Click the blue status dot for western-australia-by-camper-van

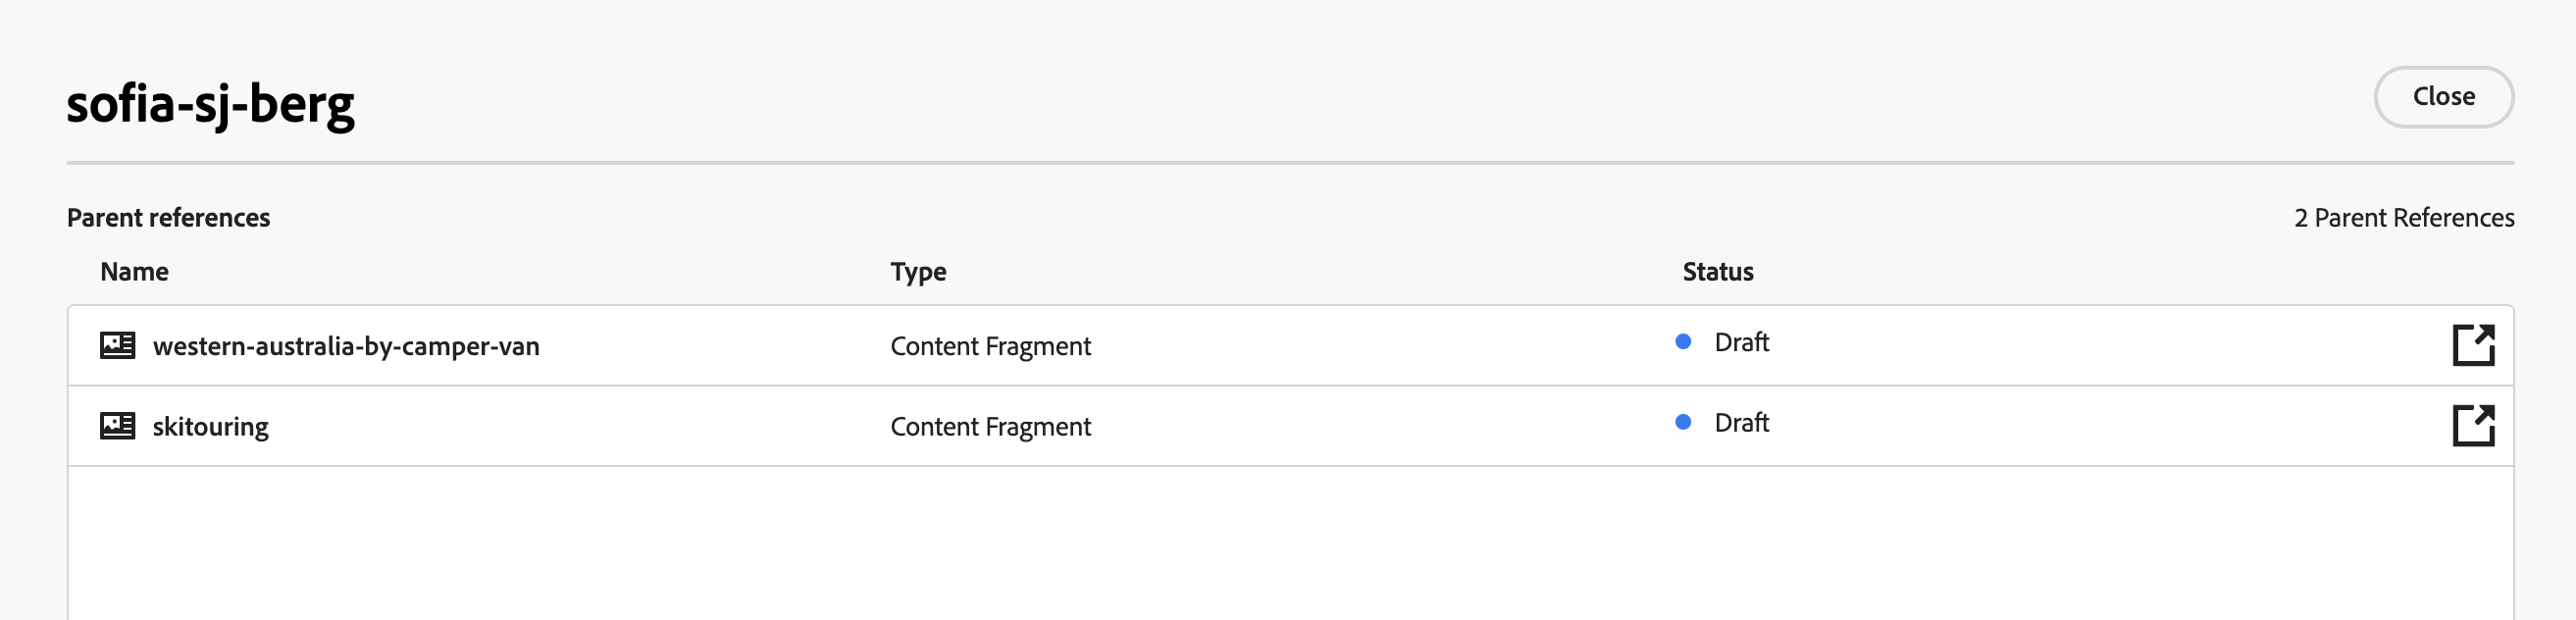[1683, 342]
